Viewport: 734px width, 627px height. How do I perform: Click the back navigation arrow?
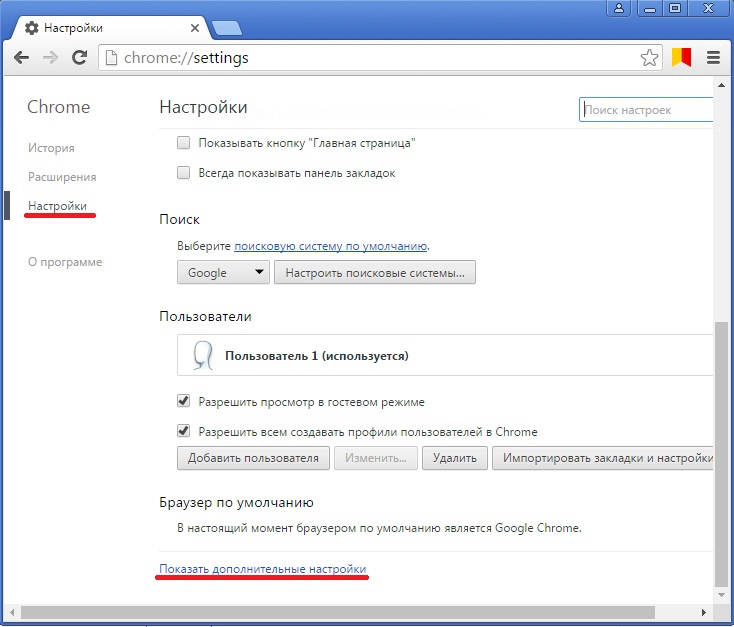21,58
